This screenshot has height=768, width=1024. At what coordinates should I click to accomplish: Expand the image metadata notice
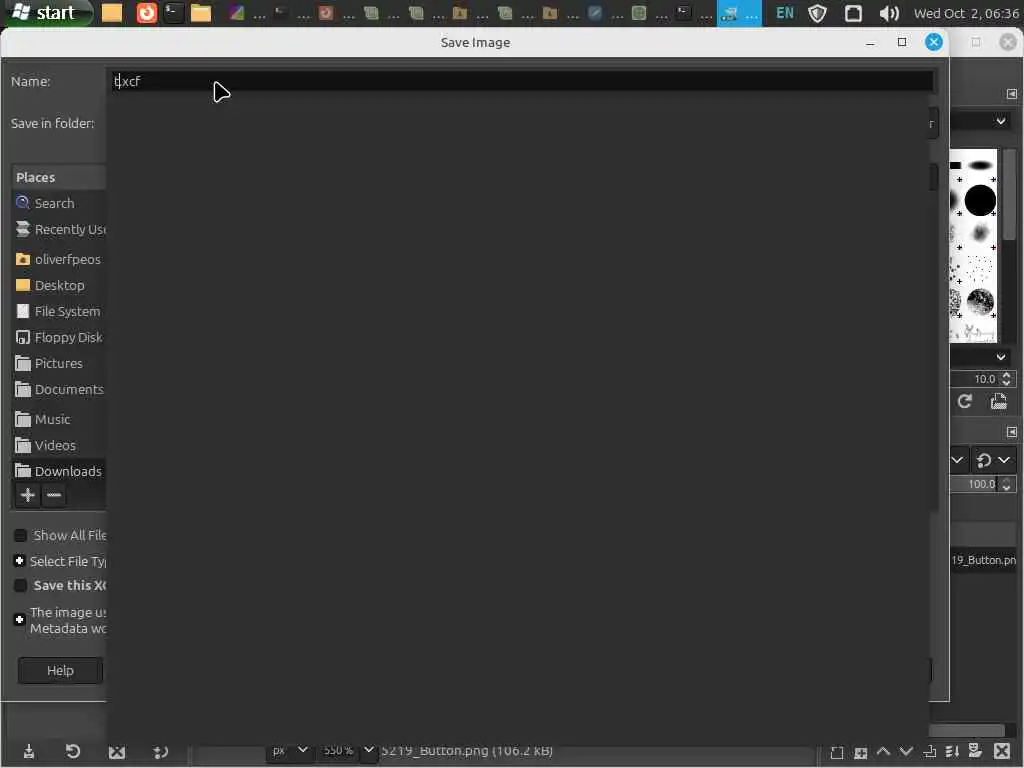coord(20,620)
